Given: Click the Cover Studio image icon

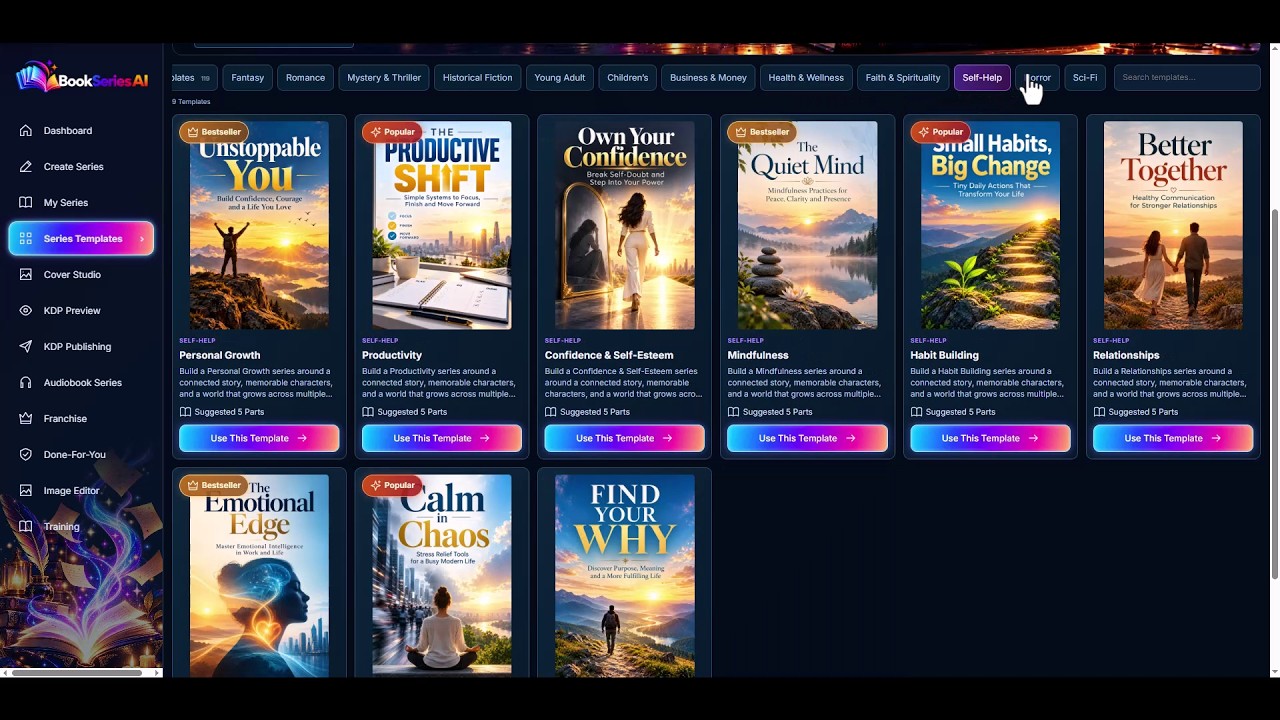Looking at the screenshot, I should coord(26,275).
